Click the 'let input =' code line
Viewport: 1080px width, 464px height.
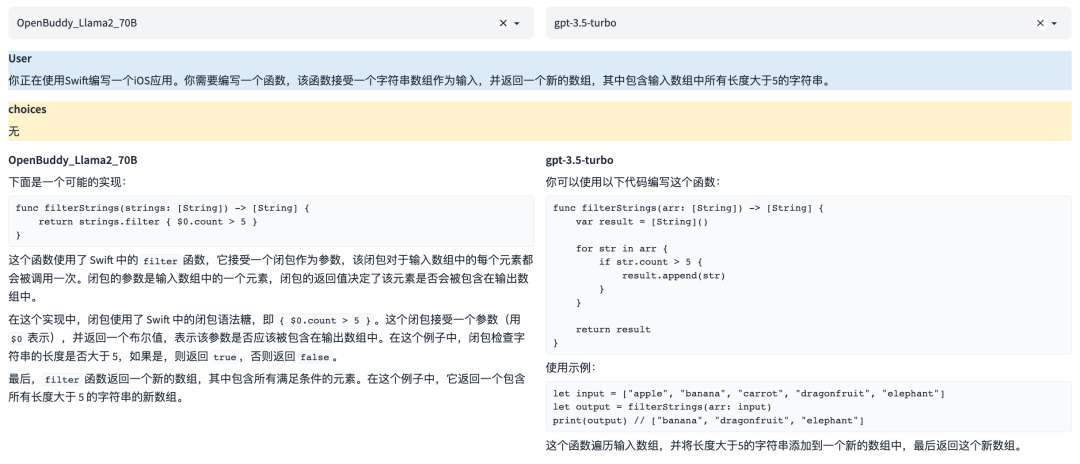(749, 394)
